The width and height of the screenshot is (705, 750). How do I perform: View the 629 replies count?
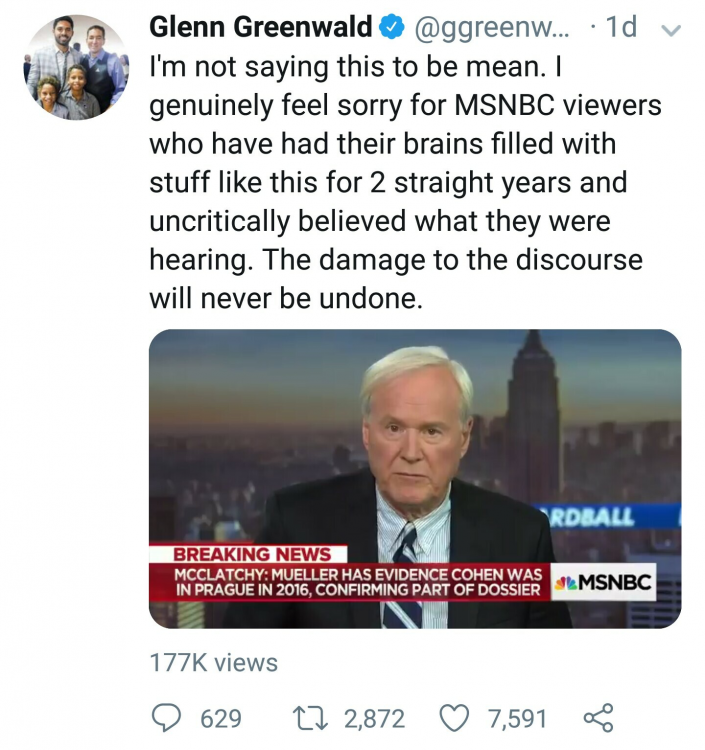click(x=221, y=718)
